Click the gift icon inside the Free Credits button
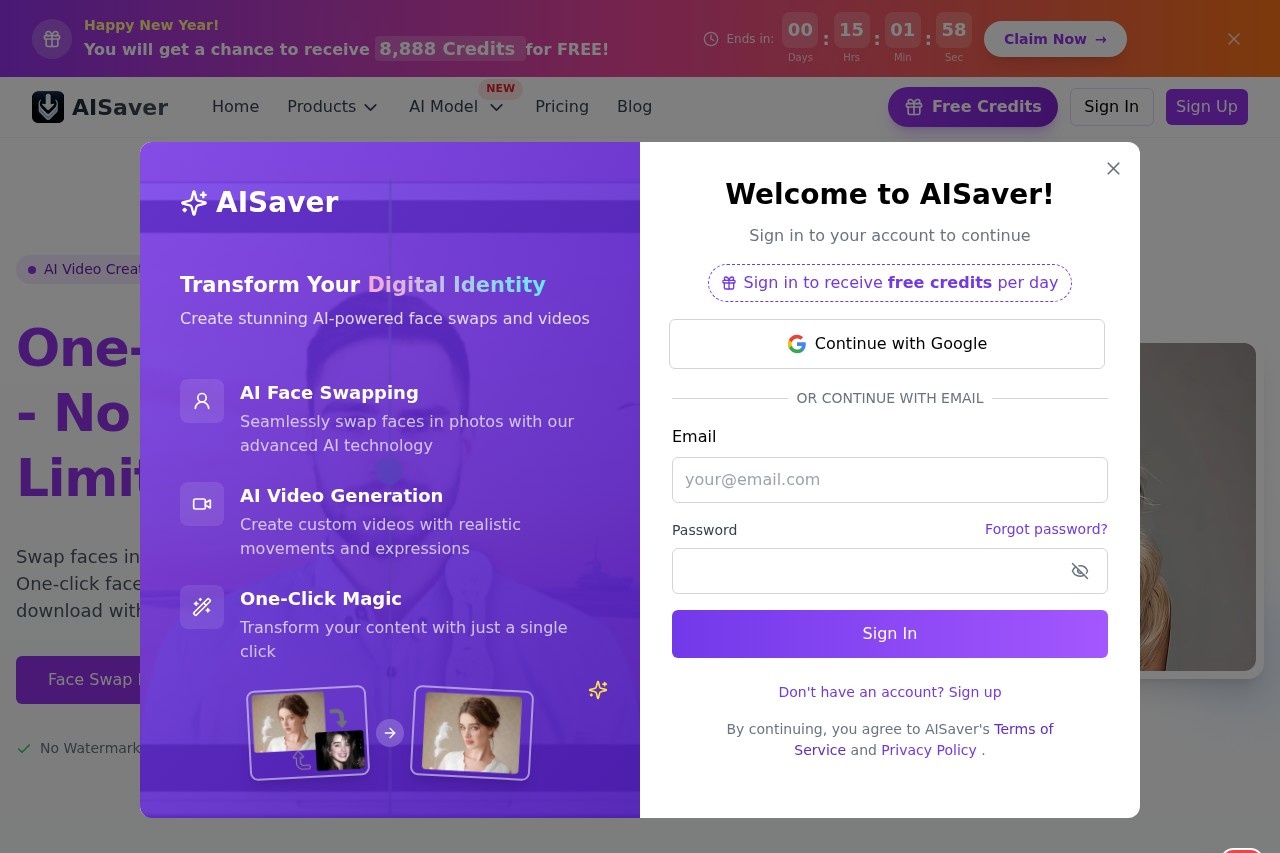This screenshot has height=853, width=1280. [x=913, y=106]
